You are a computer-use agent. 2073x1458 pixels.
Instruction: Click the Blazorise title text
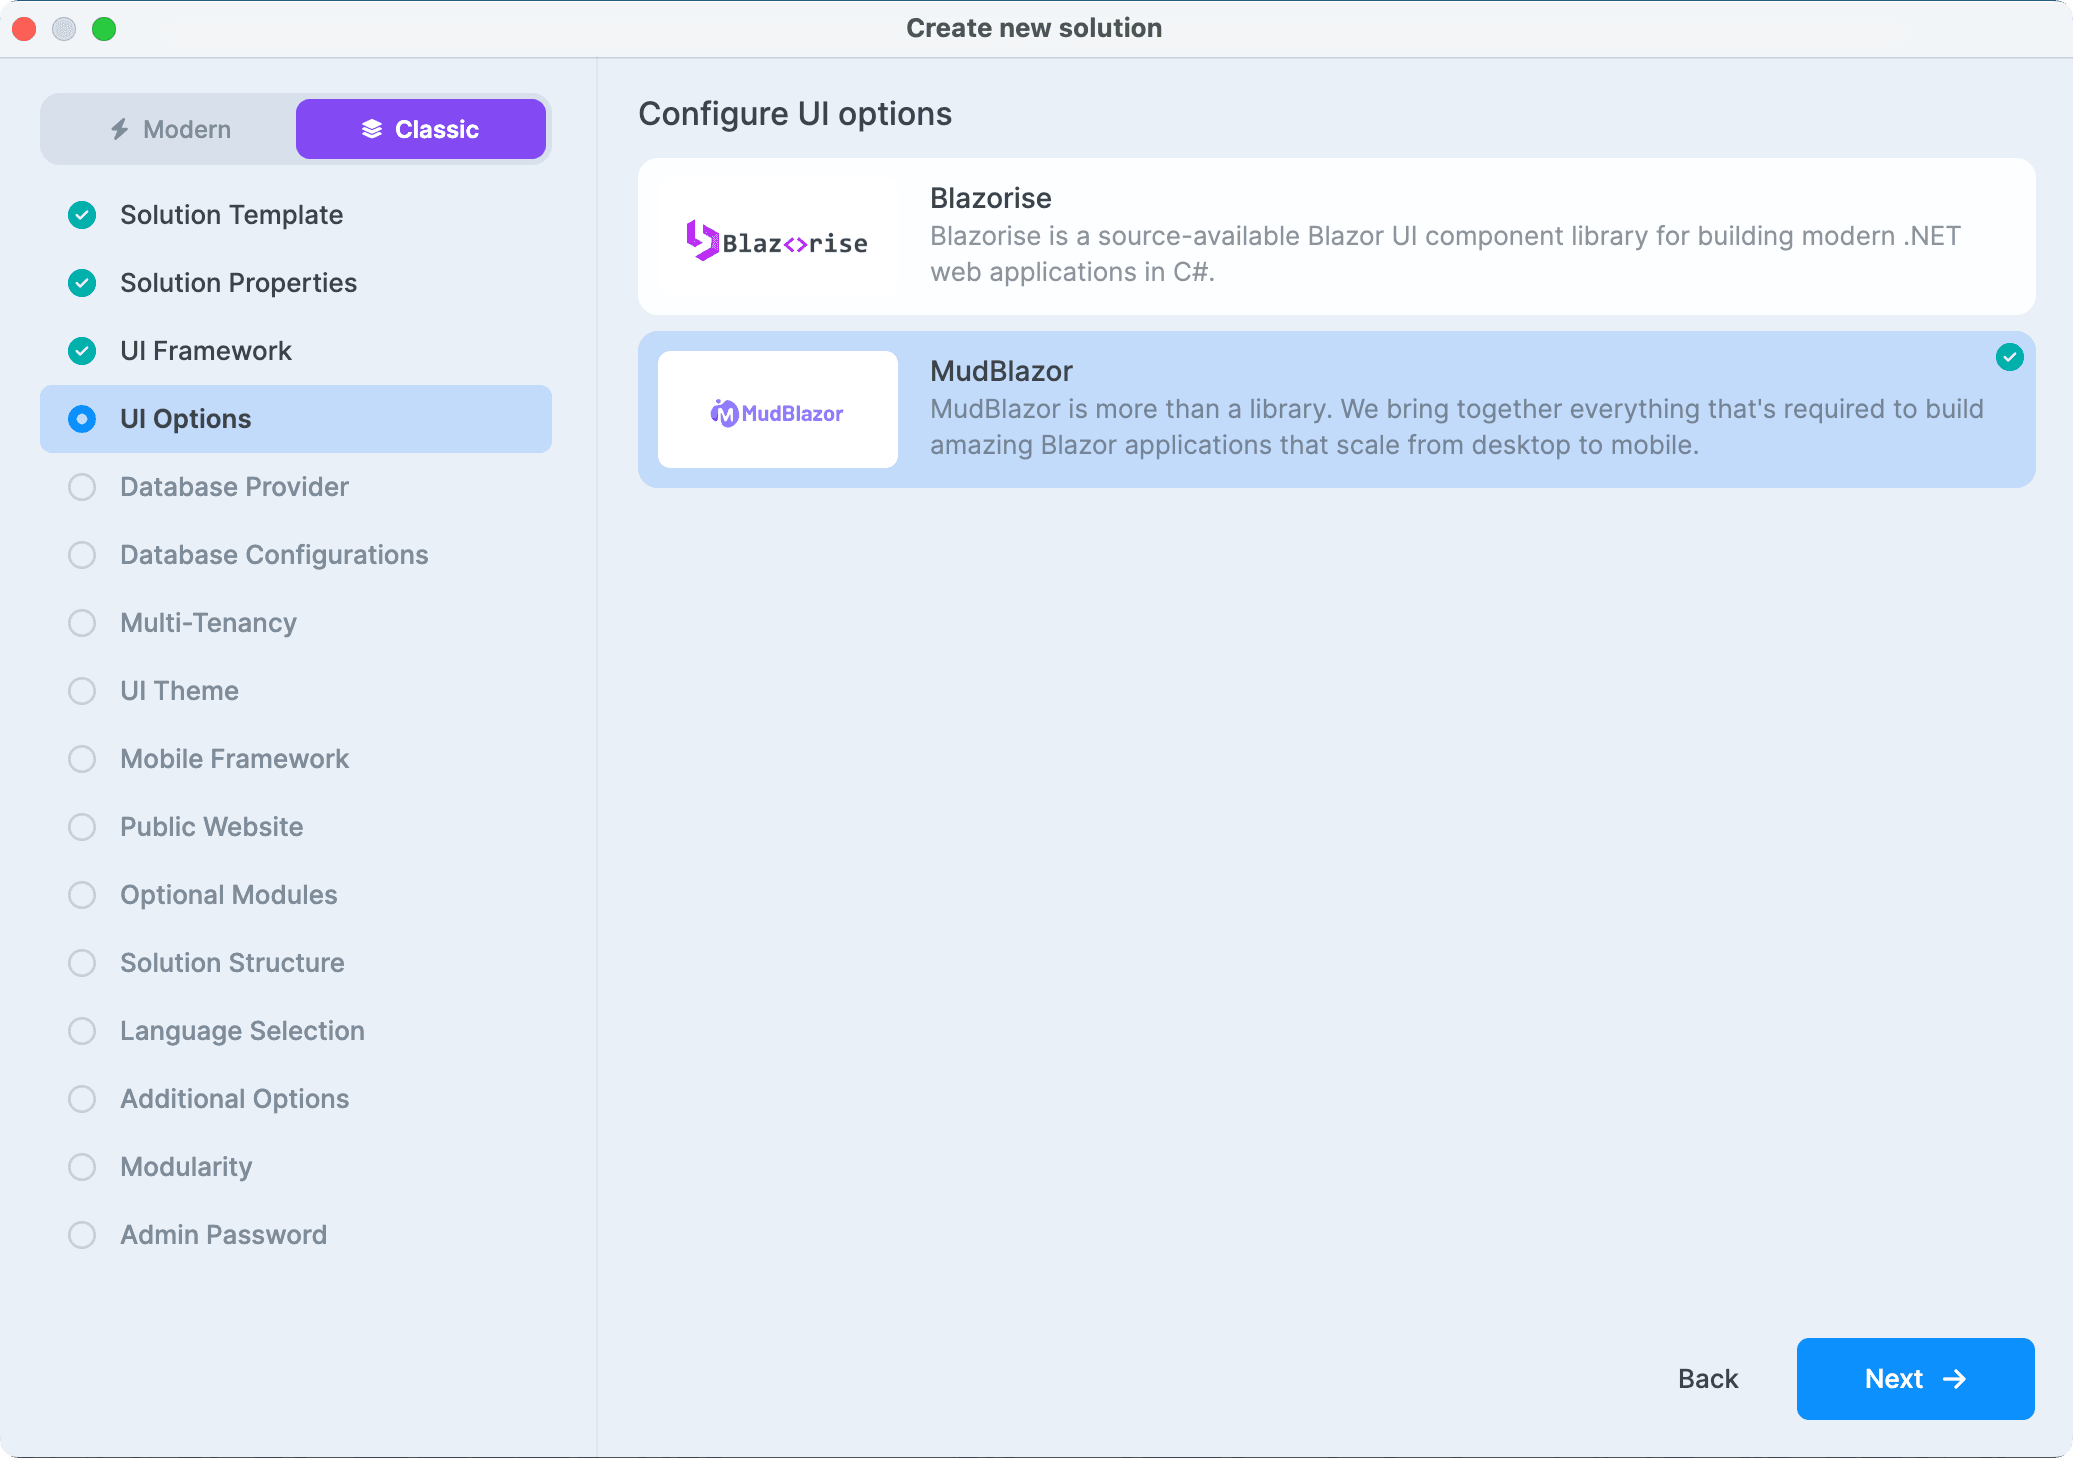pyautogui.click(x=991, y=198)
